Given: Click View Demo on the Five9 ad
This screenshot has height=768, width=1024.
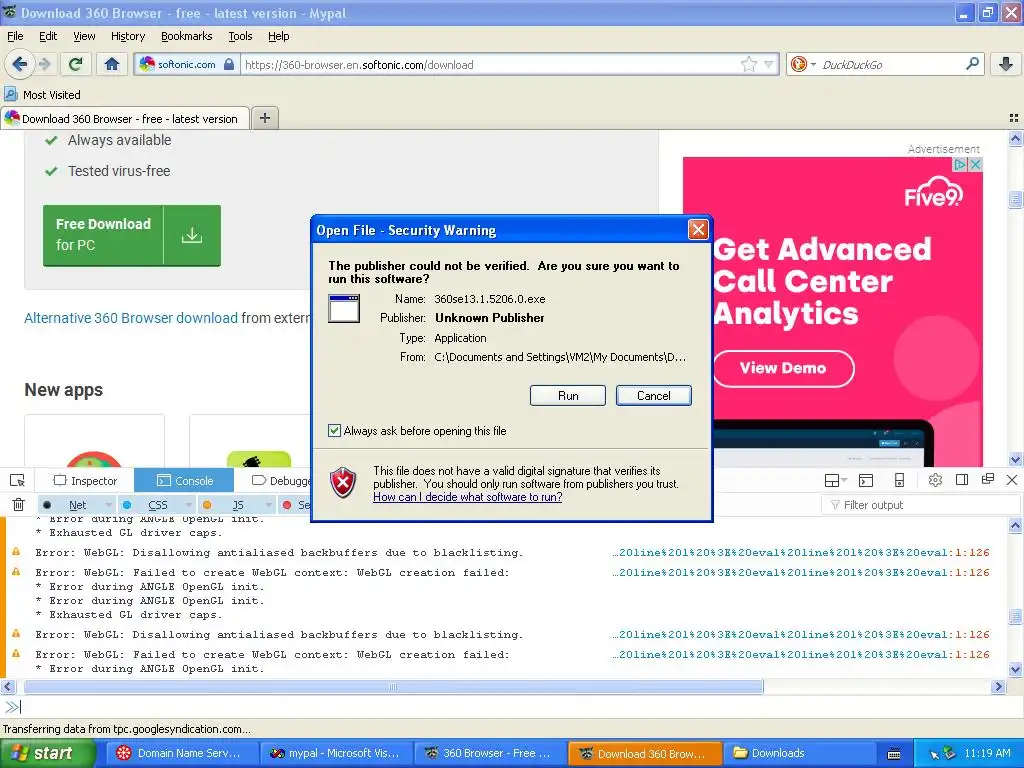Looking at the screenshot, I should [x=783, y=368].
